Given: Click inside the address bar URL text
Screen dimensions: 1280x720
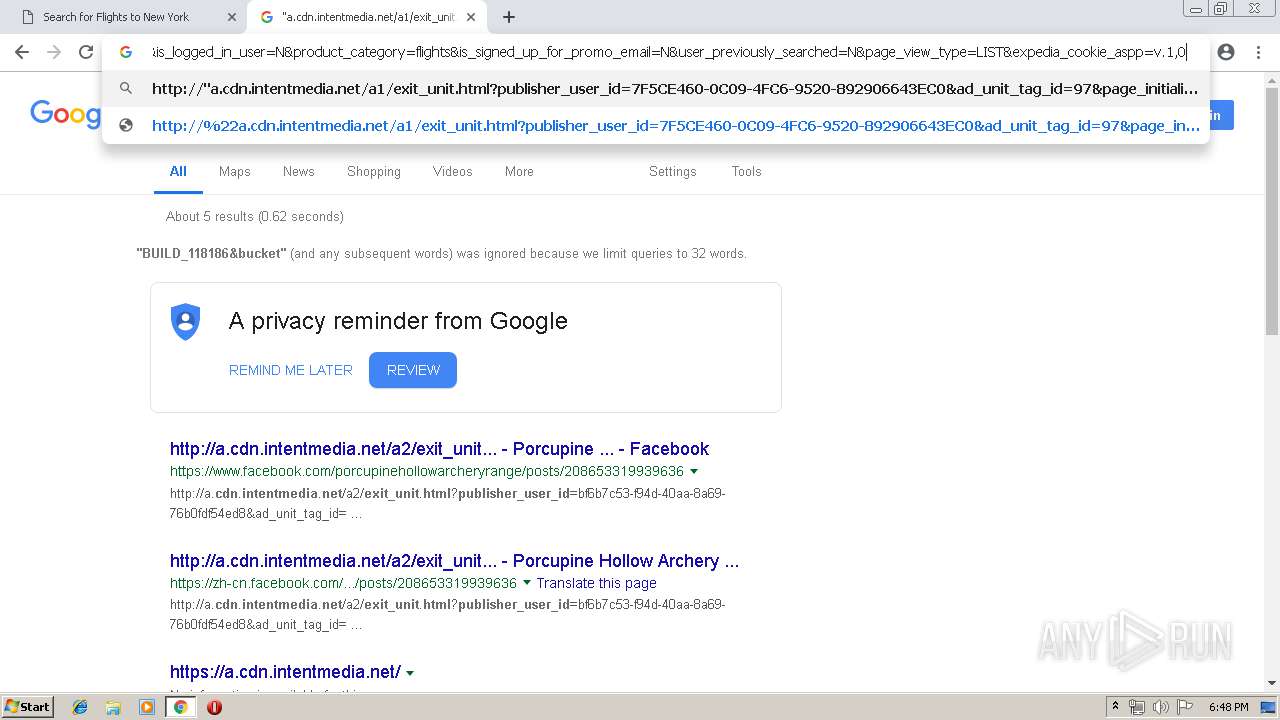Looking at the screenshot, I should 669,52.
